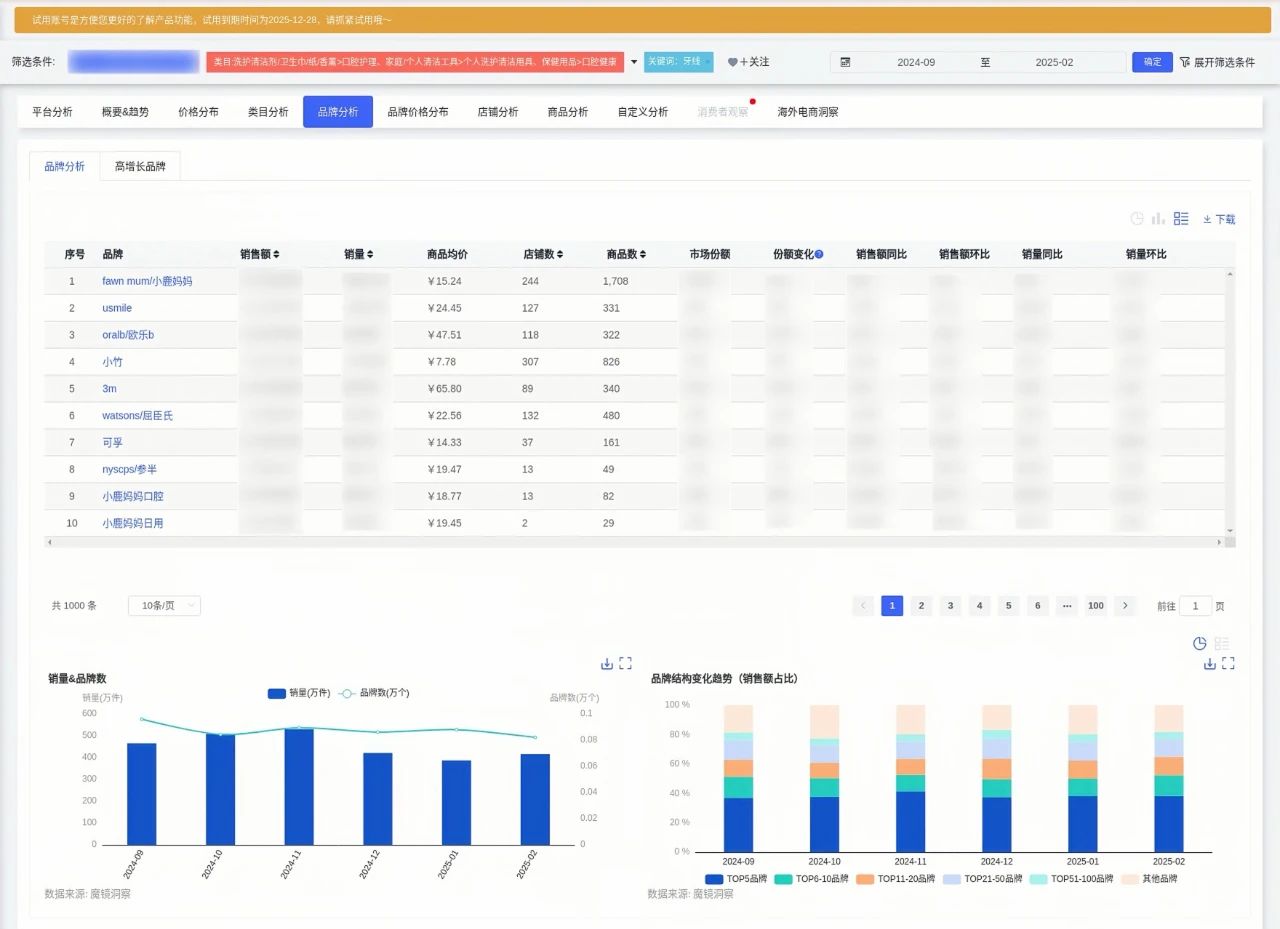Open the 自定义分析 tab
The image size is (1280, 929).
coord(643,112)
